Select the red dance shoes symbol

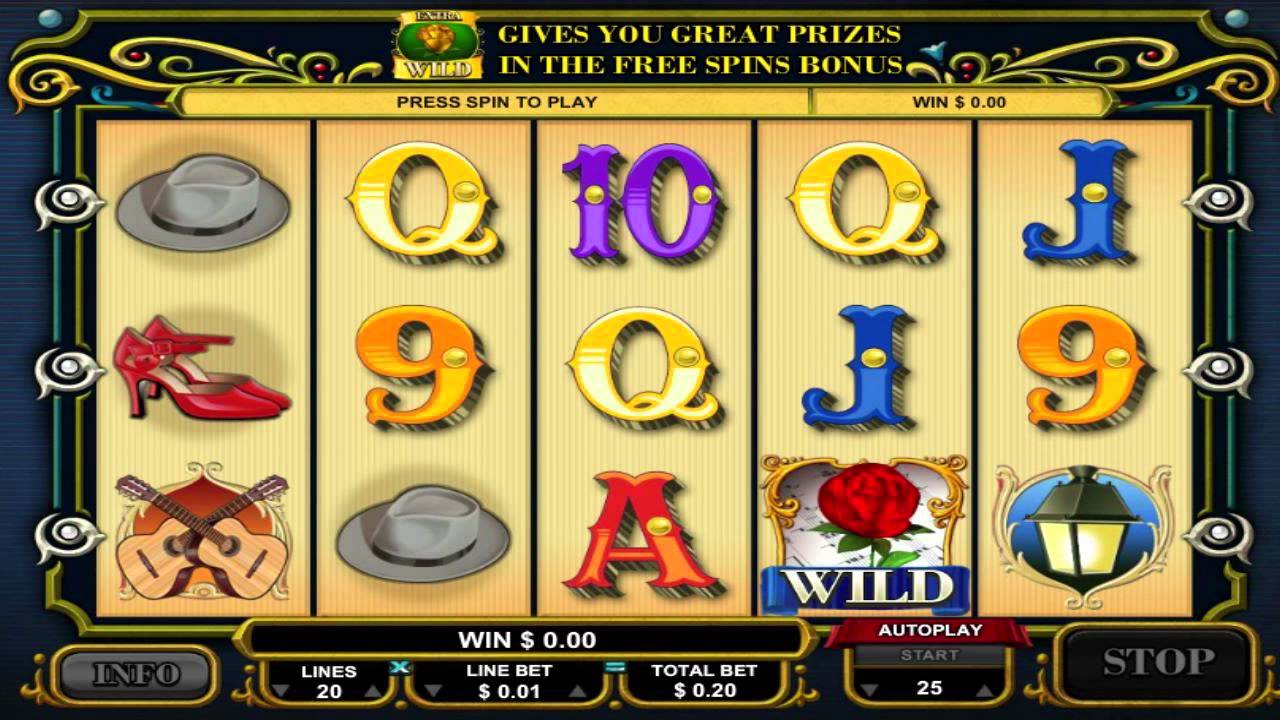(200, 367)
